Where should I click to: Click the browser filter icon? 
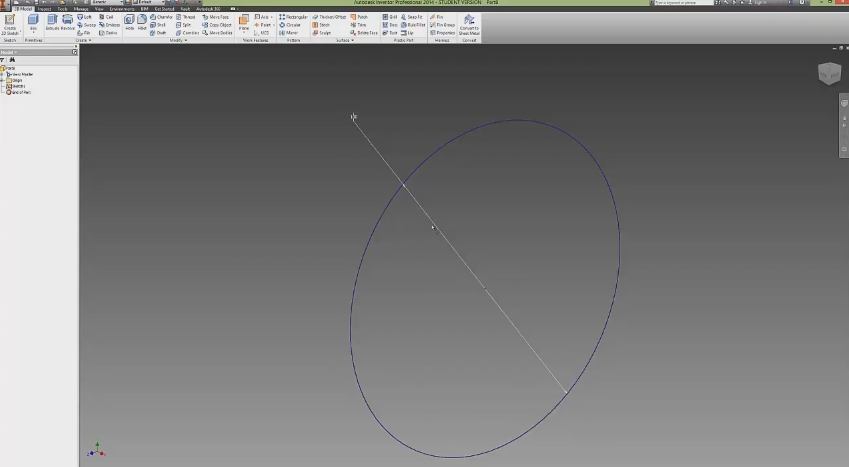(x=3, y=60)
